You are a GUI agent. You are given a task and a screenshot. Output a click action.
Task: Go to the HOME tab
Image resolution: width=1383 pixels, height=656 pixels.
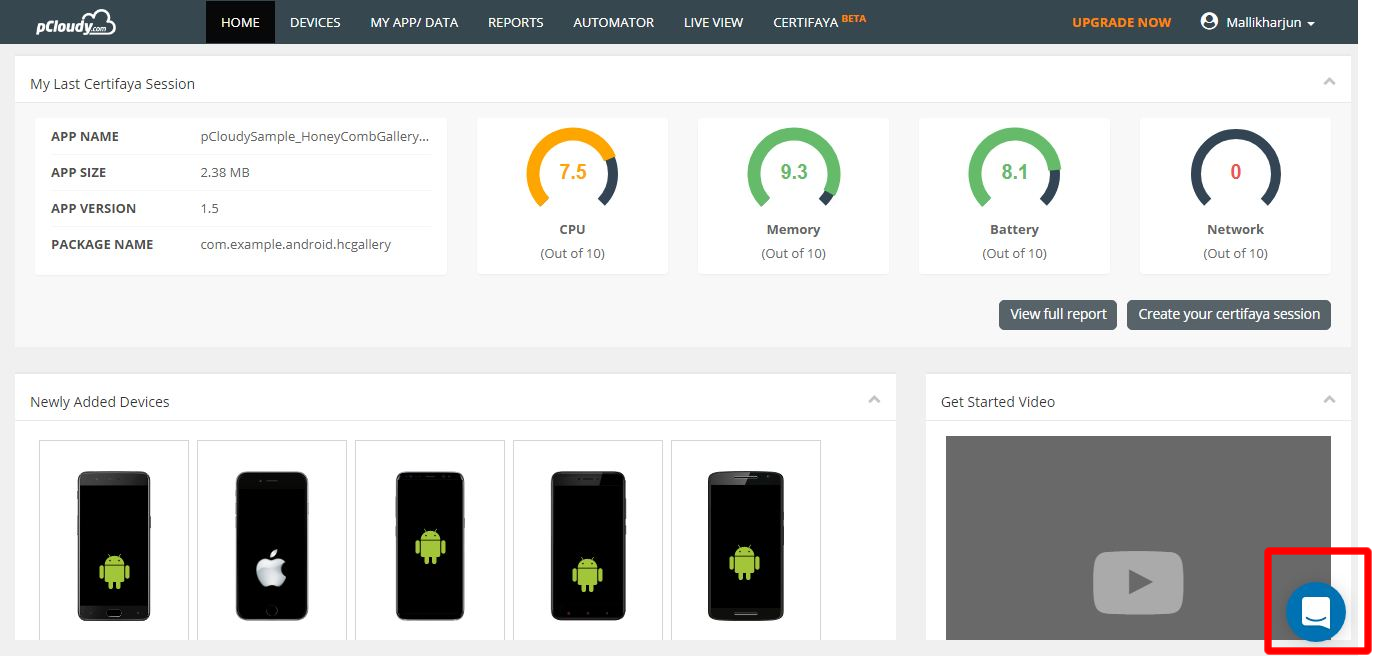(x=240, y=22)
